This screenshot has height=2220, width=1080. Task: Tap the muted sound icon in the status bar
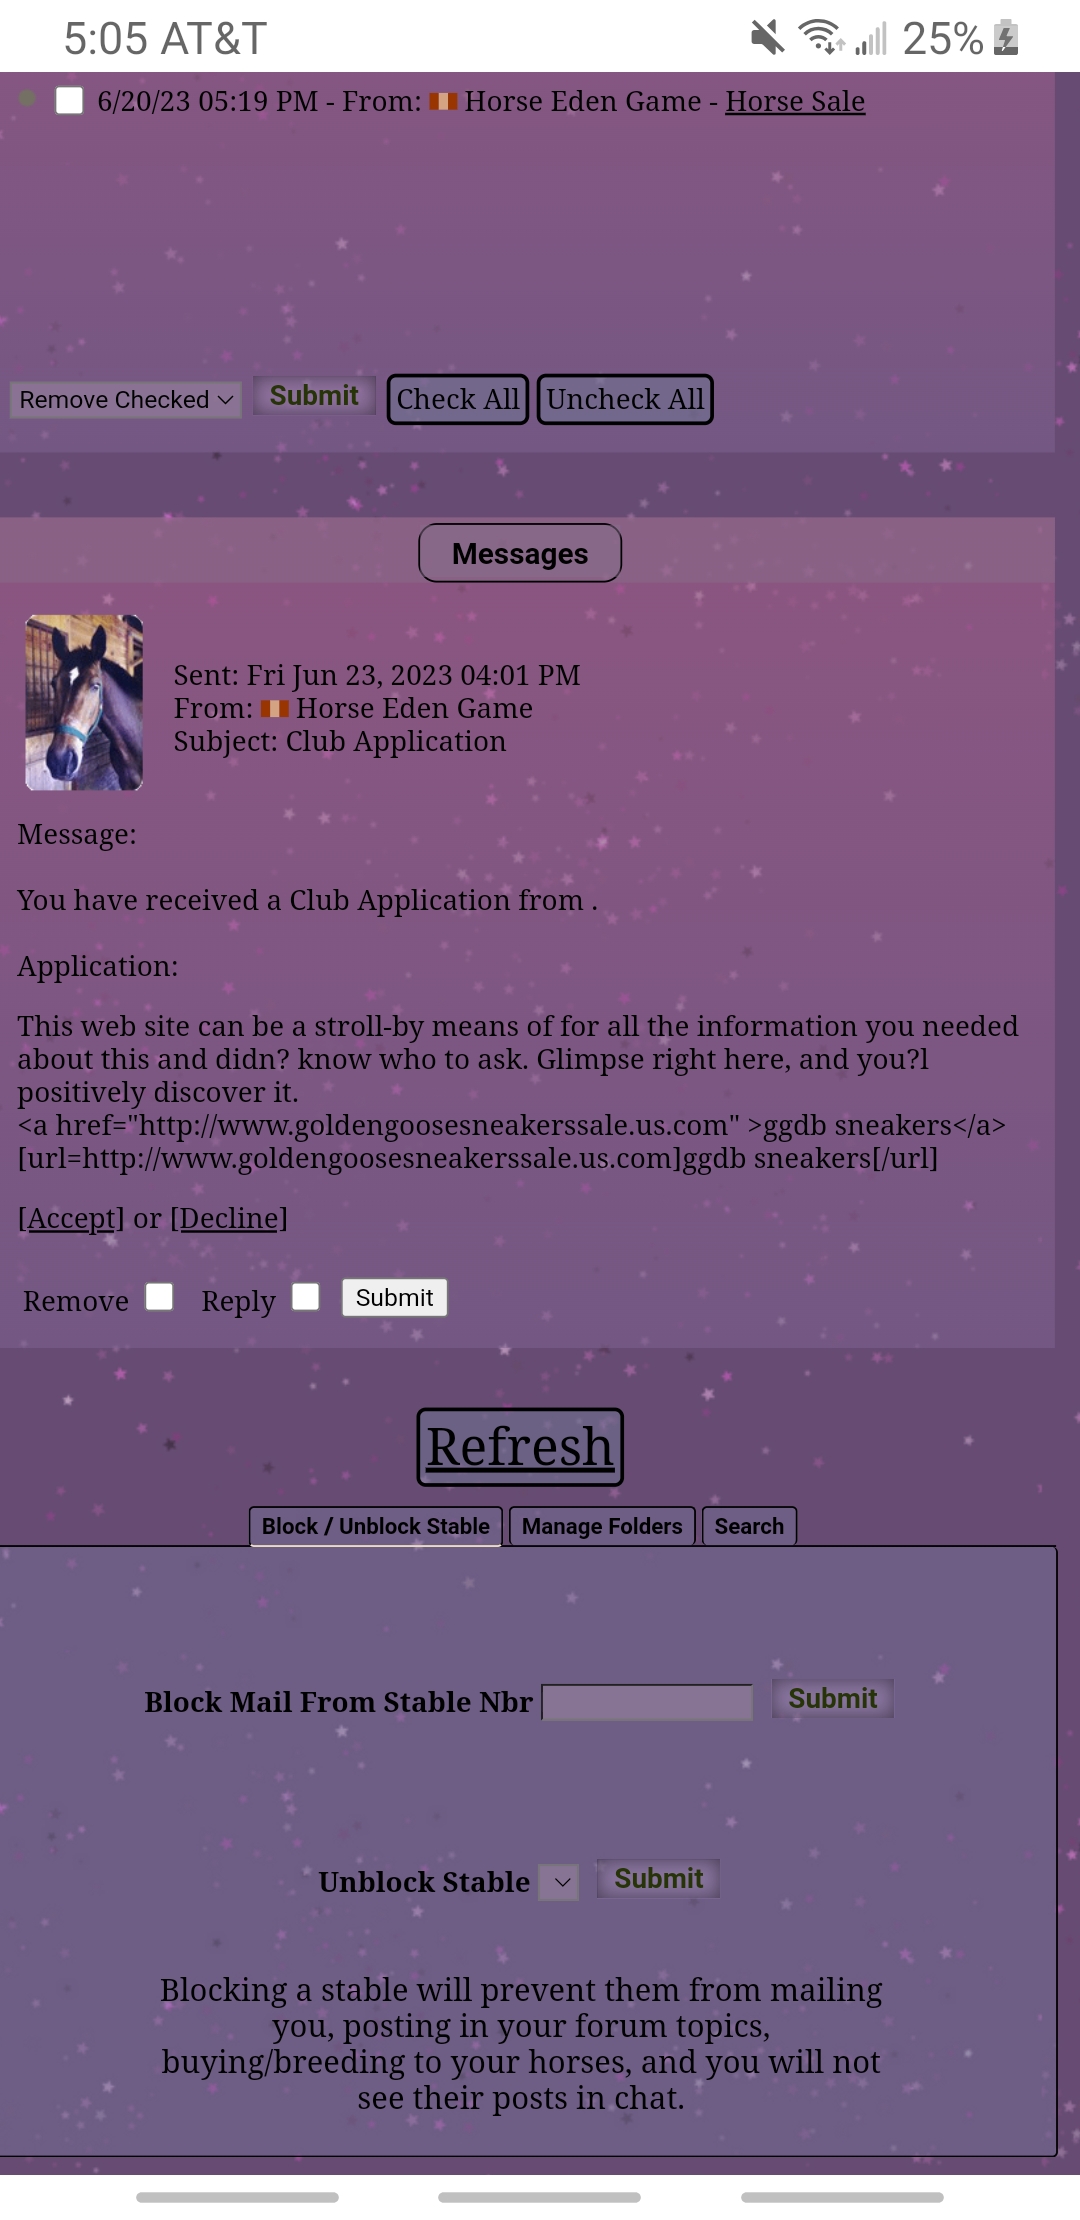pyautogui.click(x=767, y=38)
